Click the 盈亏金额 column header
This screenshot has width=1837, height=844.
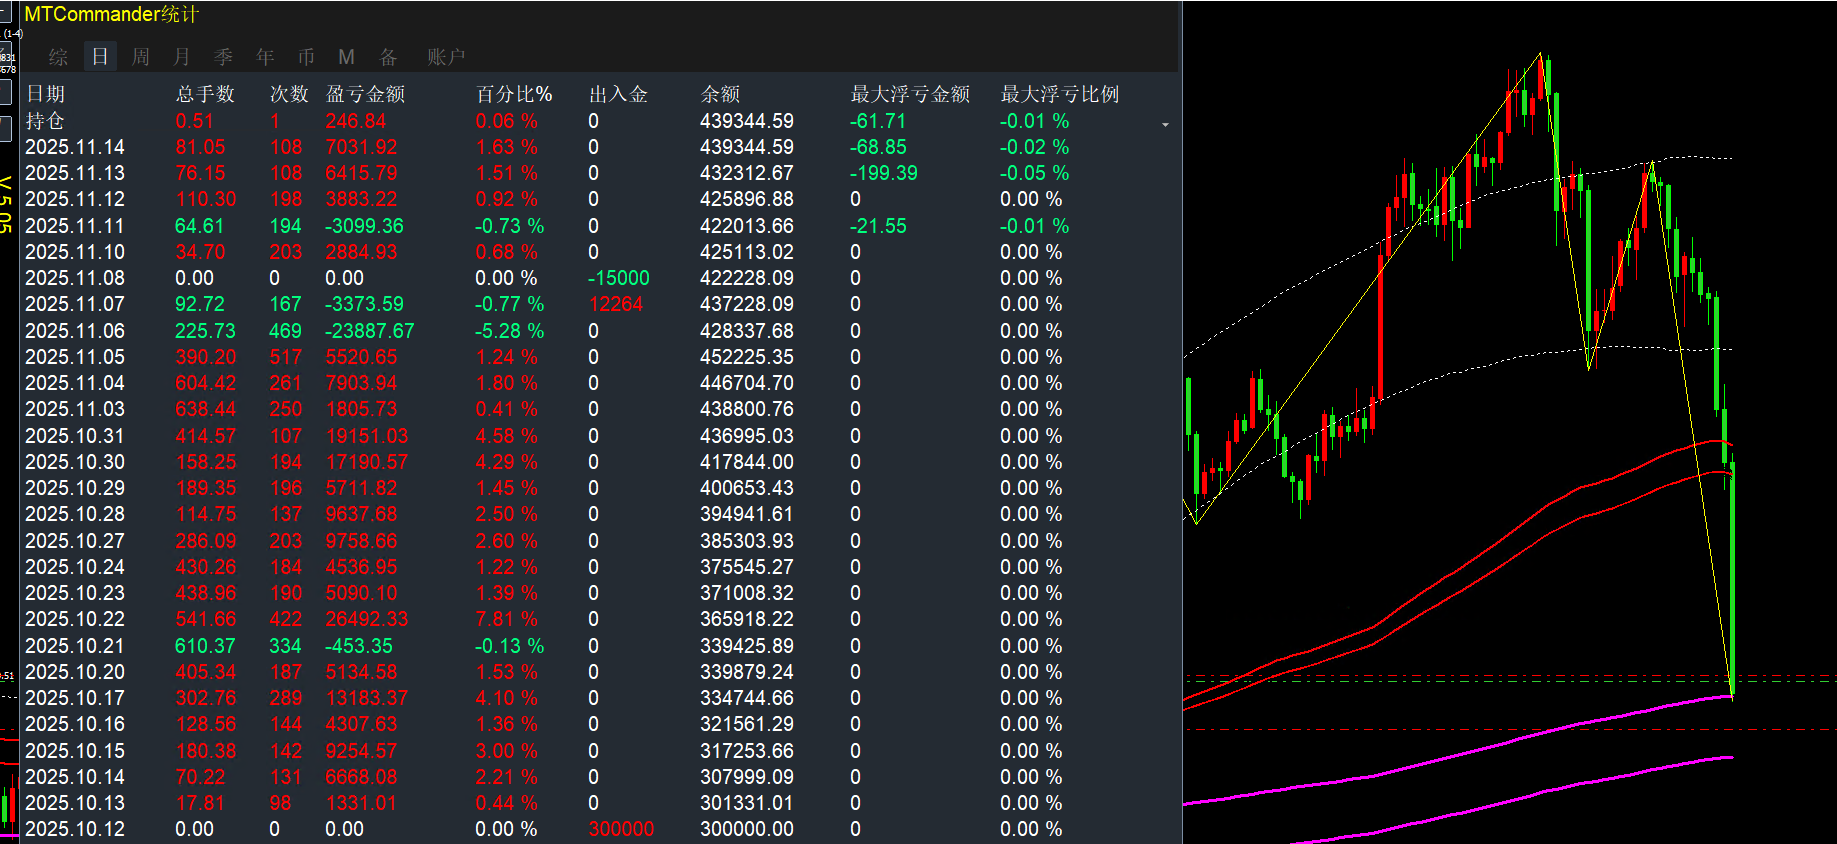365,94
